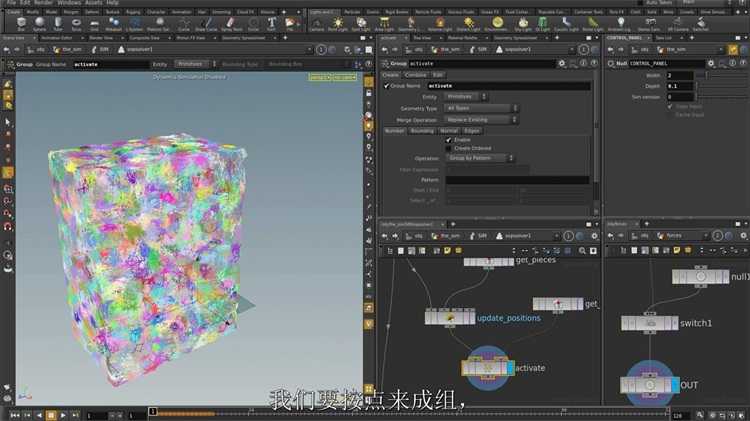750x421 pixels.
Task: Open Operation Group by Pattern dropdown
Action: (480, 158)
